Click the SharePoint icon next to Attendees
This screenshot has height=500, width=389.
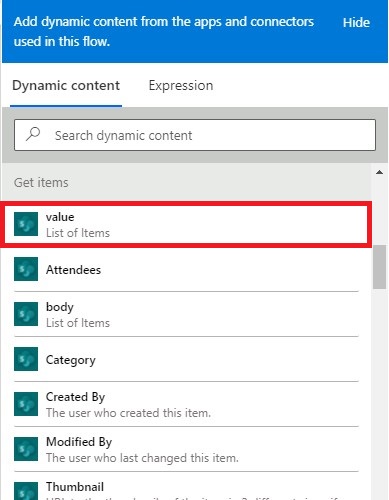point(26,269)
